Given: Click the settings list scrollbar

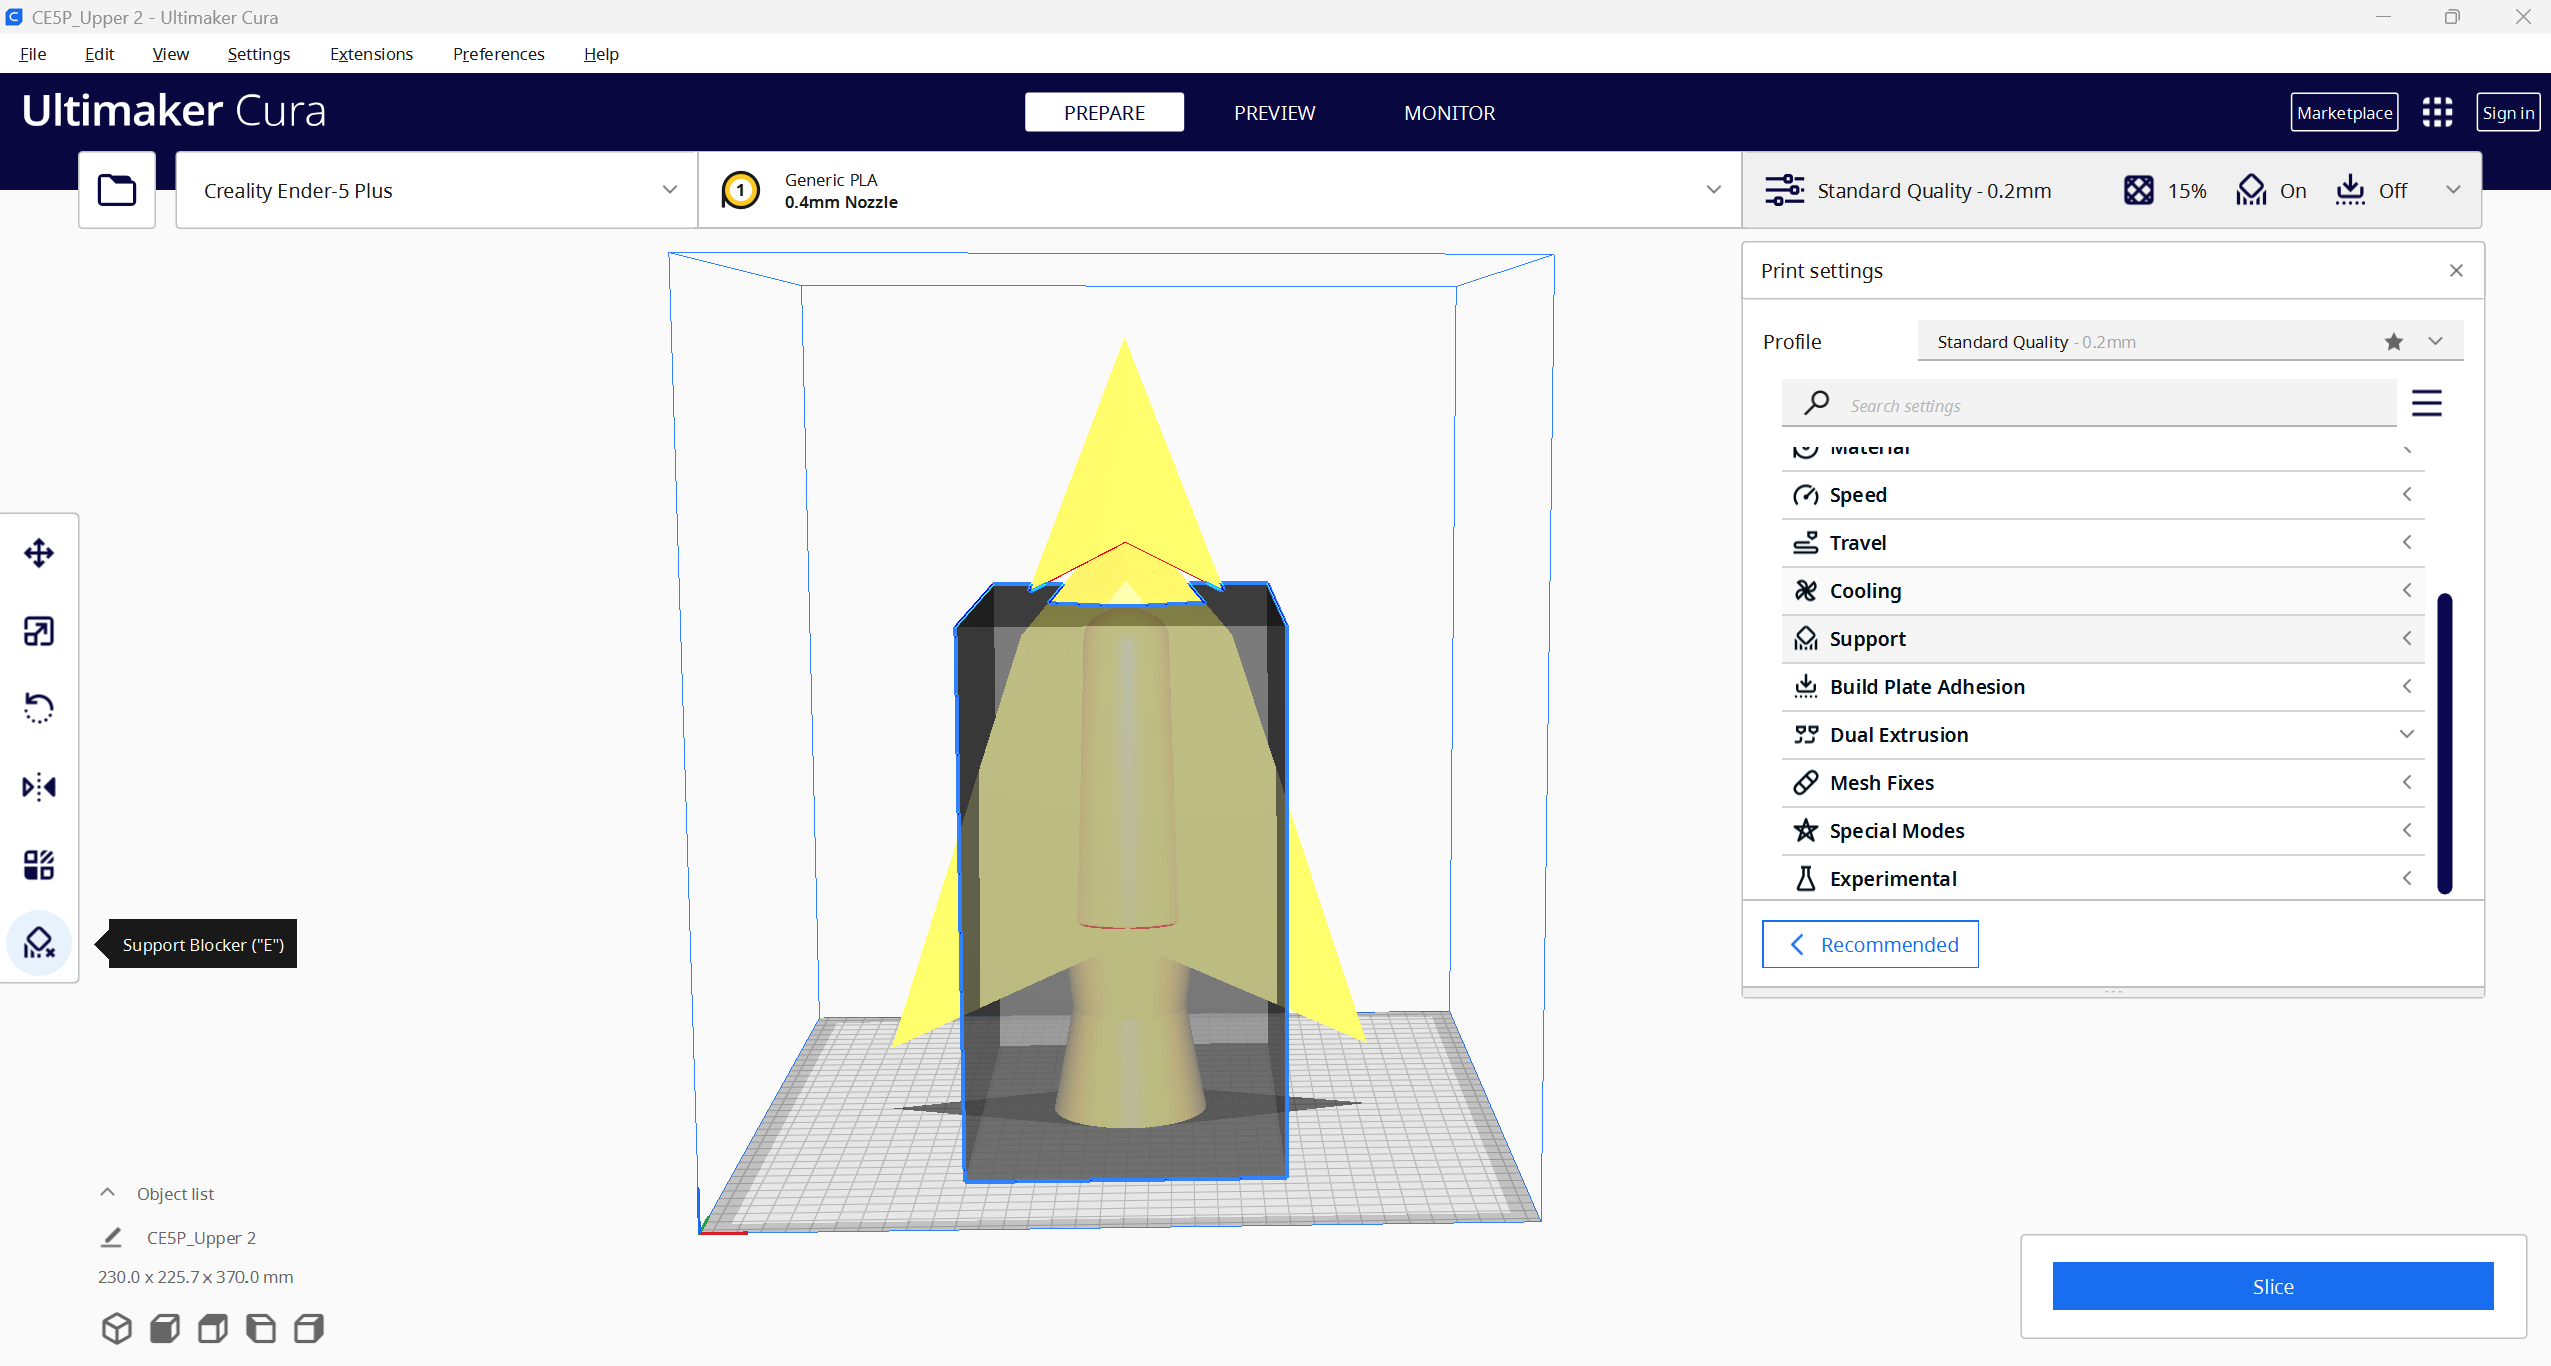Looking at the screenshot, I should (2444, 743).
